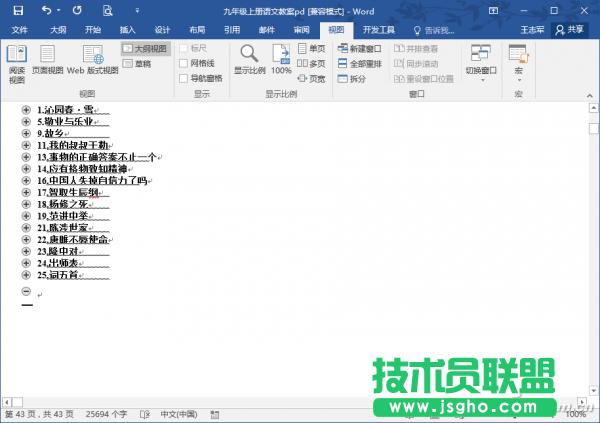
Task: Click the 中文(中国) language indicator in status bar
Action: pos(179,413)
